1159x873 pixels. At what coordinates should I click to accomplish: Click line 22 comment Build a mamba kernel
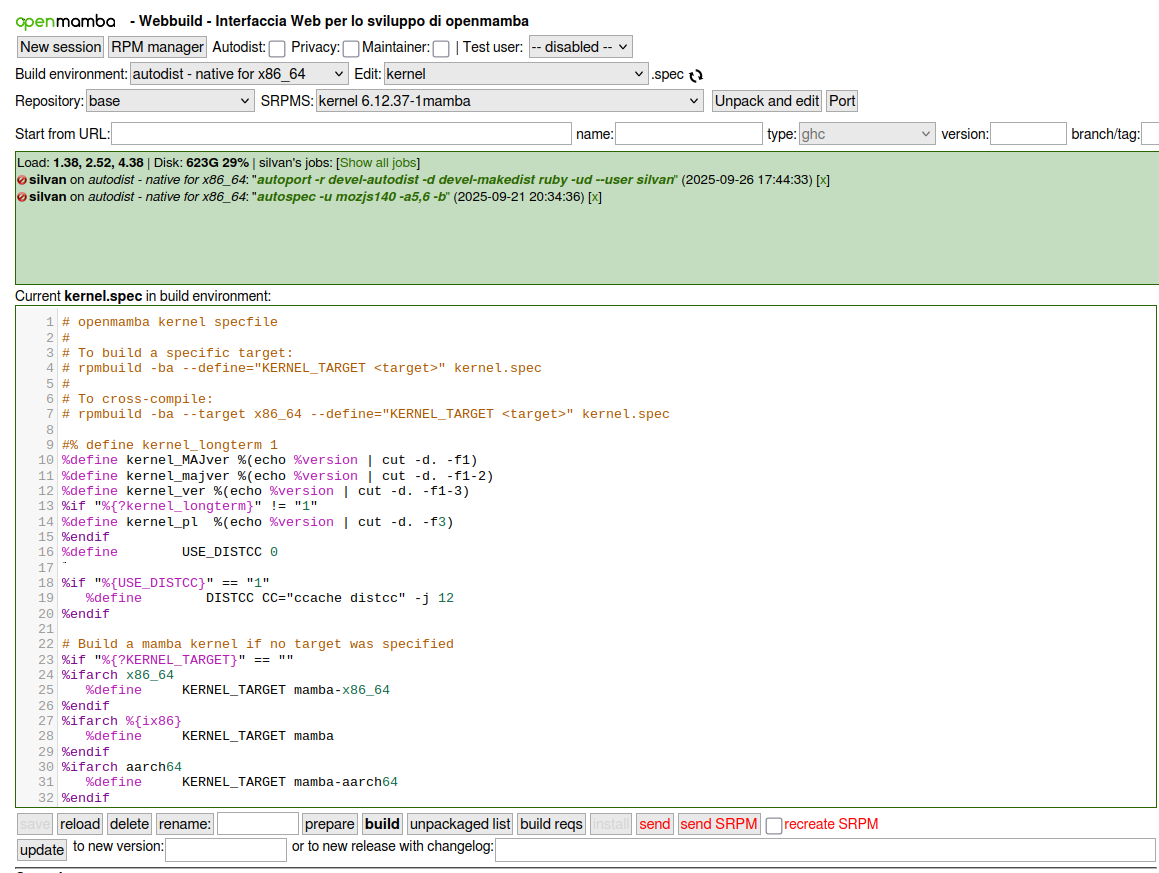[258, 645]
